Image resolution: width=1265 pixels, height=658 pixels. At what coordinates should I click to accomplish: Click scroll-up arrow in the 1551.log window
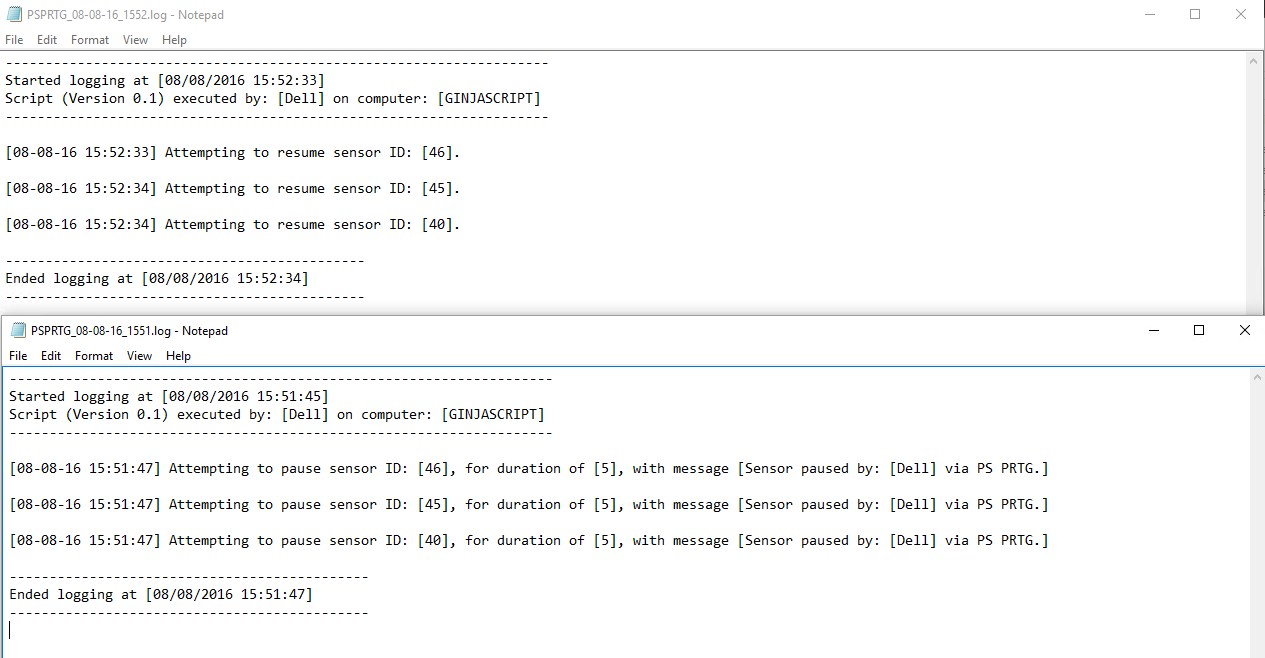pyautogui.click(x=1257, y=377)
